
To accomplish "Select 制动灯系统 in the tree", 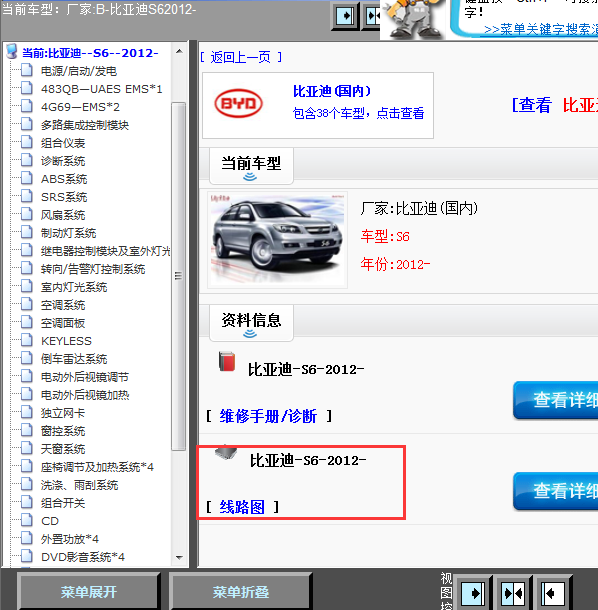I will point(68,233).
